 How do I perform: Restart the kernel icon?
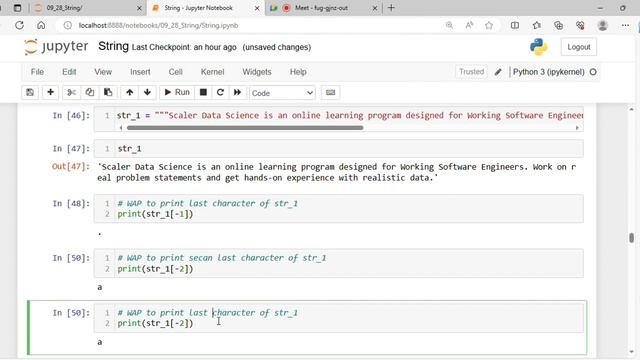click(x=220, y=92)
